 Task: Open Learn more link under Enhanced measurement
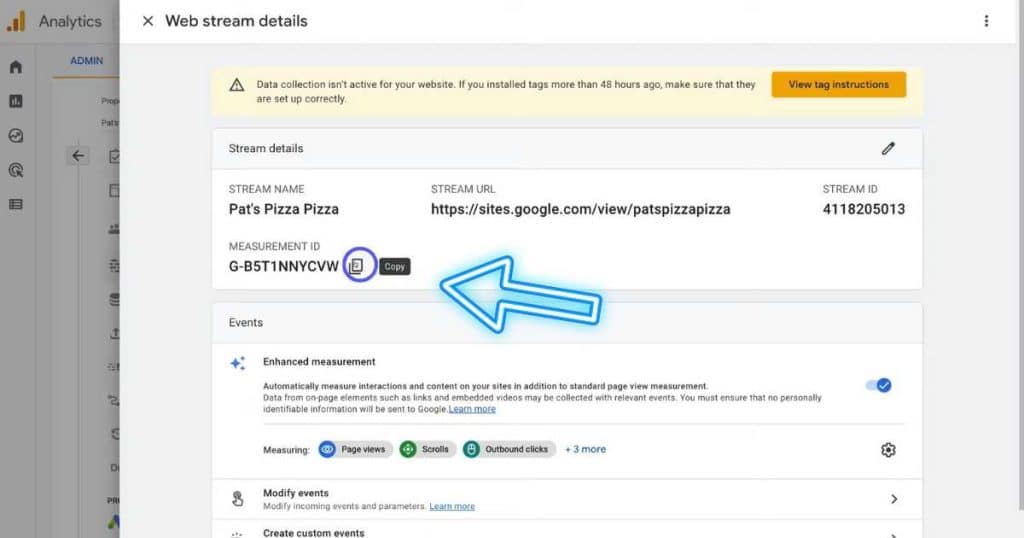(472, 409)
